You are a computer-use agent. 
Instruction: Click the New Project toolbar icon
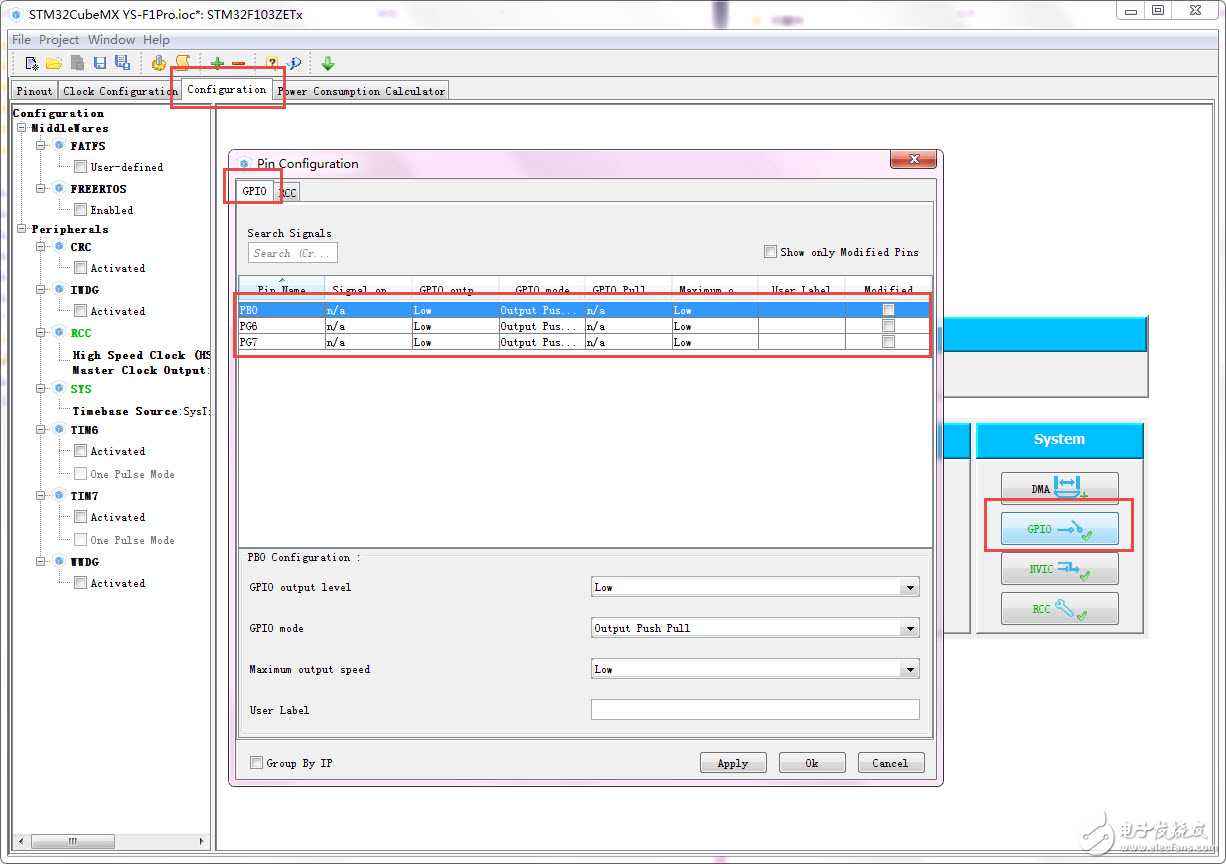pos(32,63)
